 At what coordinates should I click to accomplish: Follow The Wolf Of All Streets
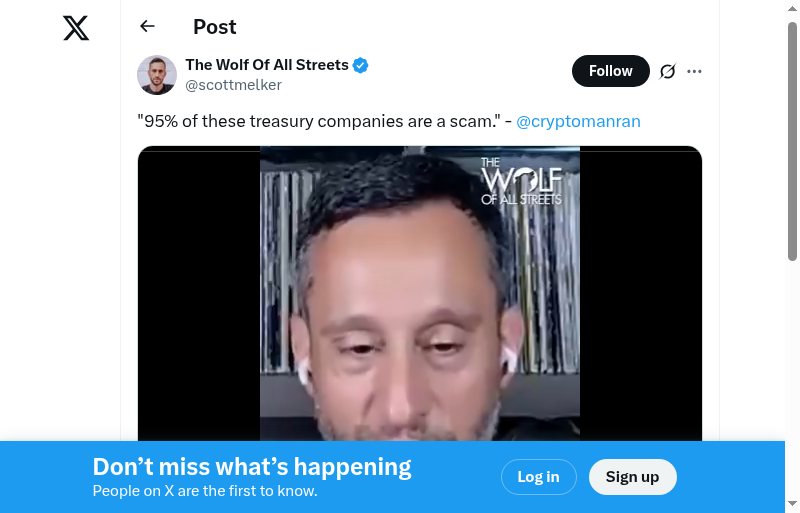point(611,71)
